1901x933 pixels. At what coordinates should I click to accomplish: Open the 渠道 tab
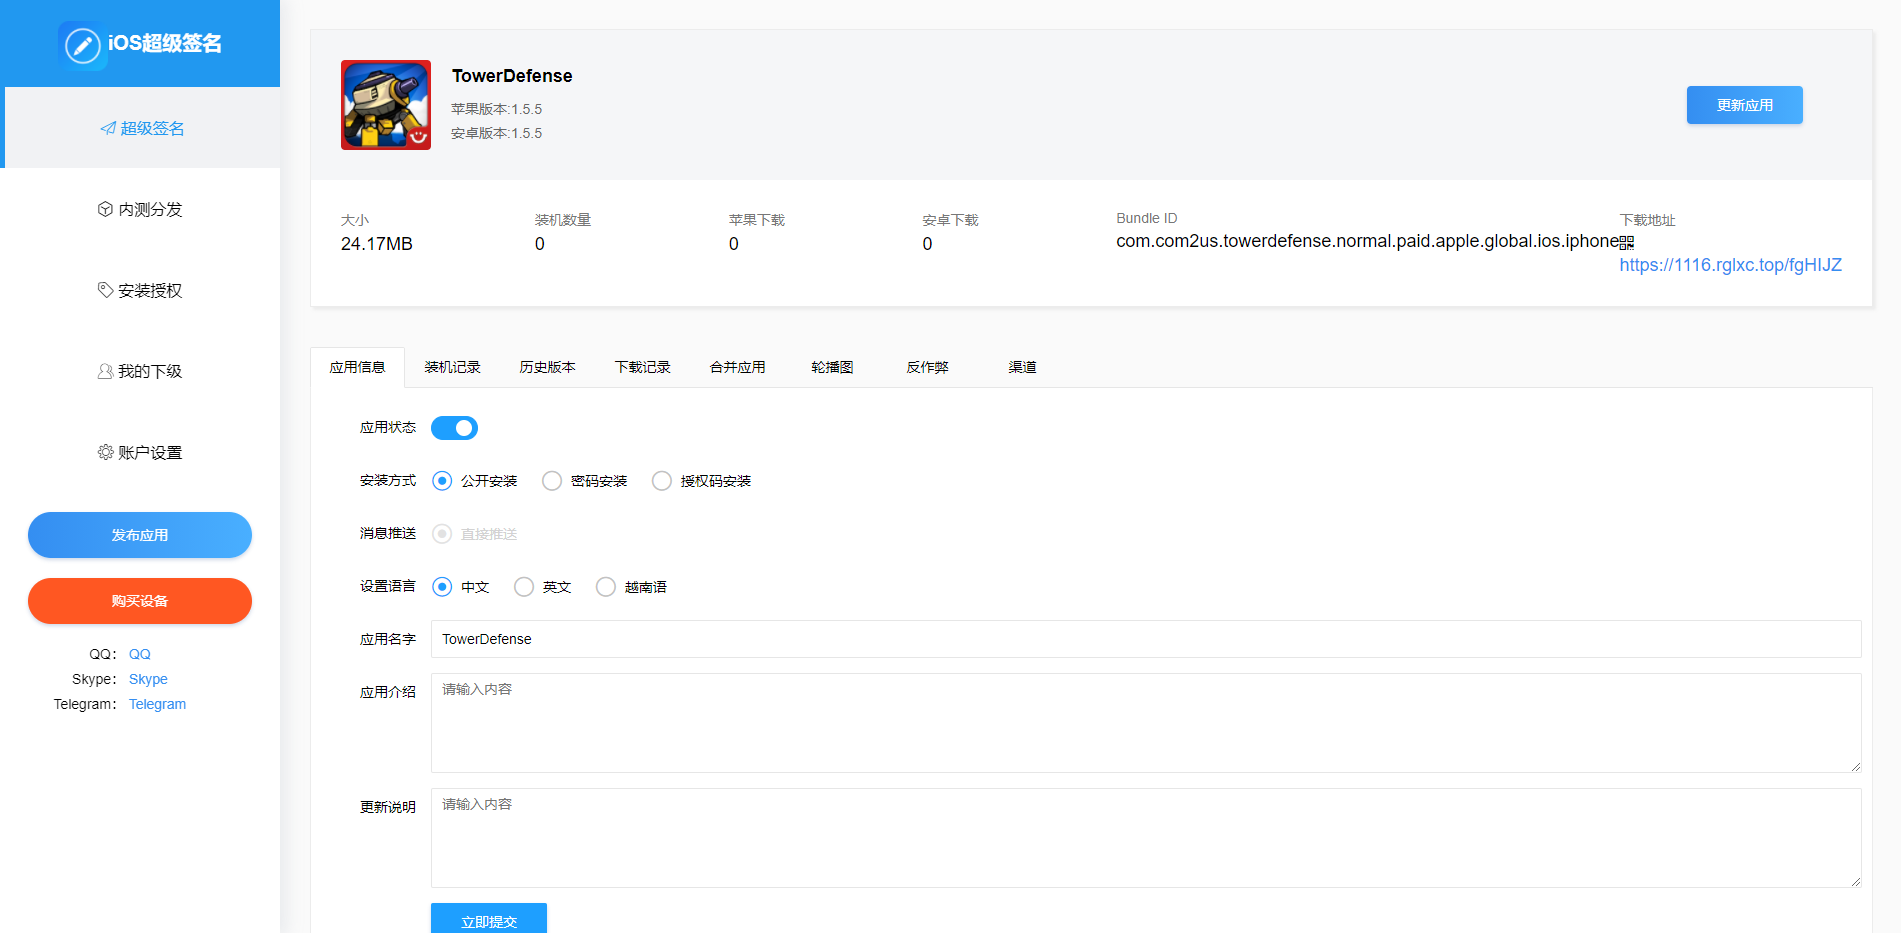pyautogui.click(x=1023, y=367)
